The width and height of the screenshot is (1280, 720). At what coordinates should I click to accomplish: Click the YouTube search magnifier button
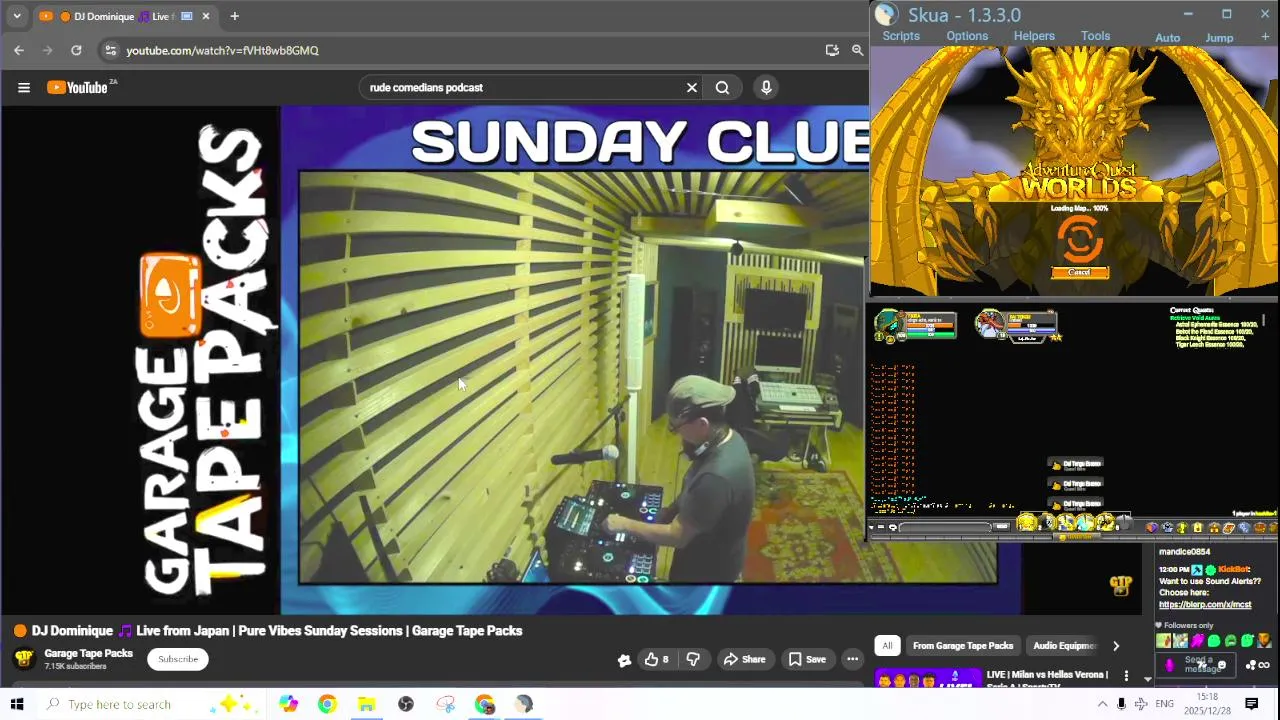[x=722, y=88]
